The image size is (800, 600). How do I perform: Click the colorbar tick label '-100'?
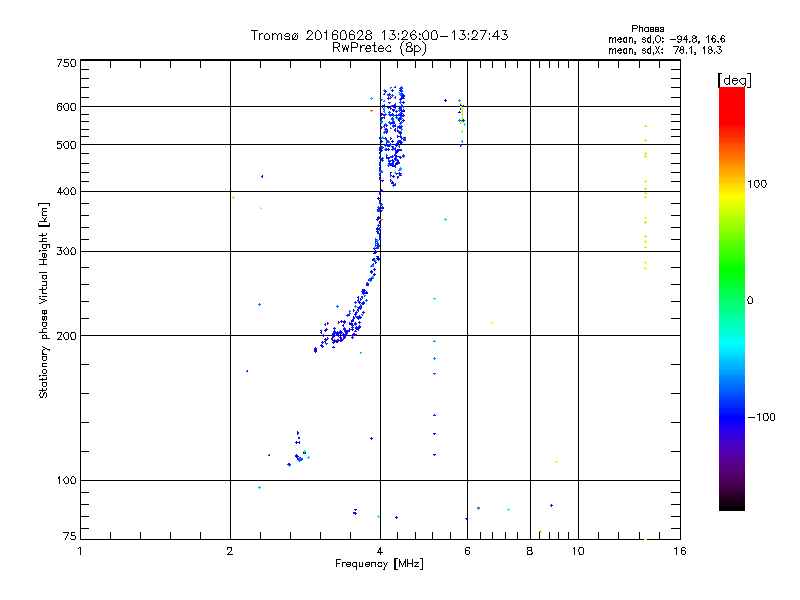tap(761, 417)
